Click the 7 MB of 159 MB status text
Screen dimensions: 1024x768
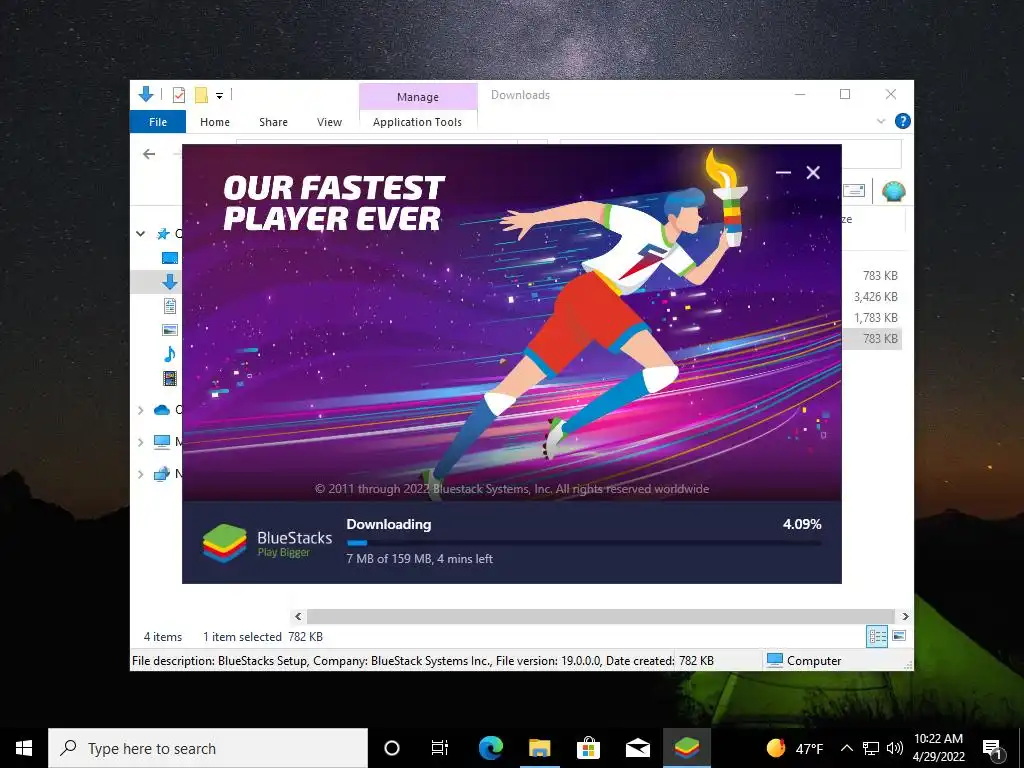coord(419,558)
